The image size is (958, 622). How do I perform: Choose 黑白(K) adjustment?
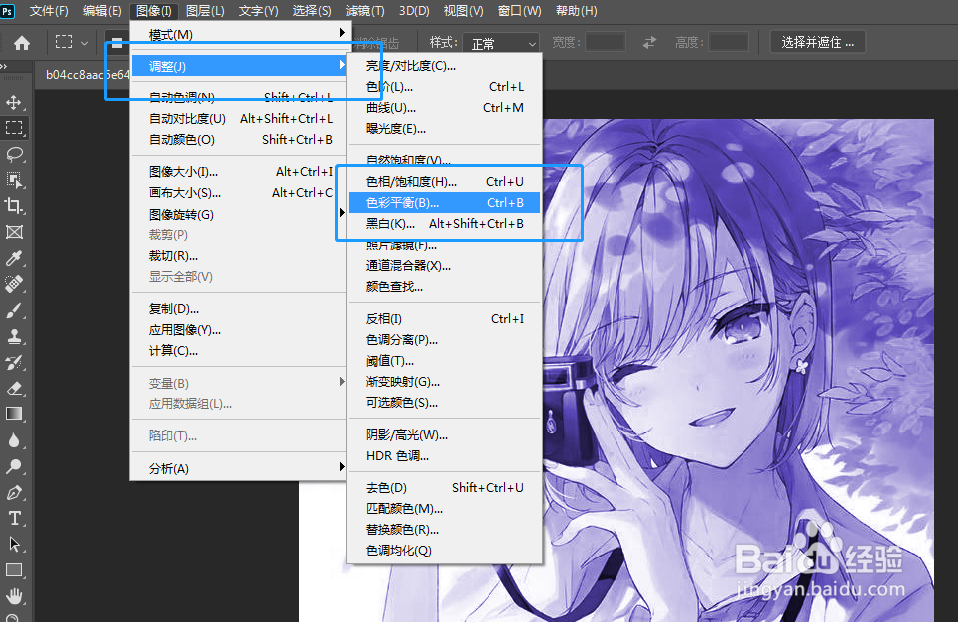tap(444, 224)
